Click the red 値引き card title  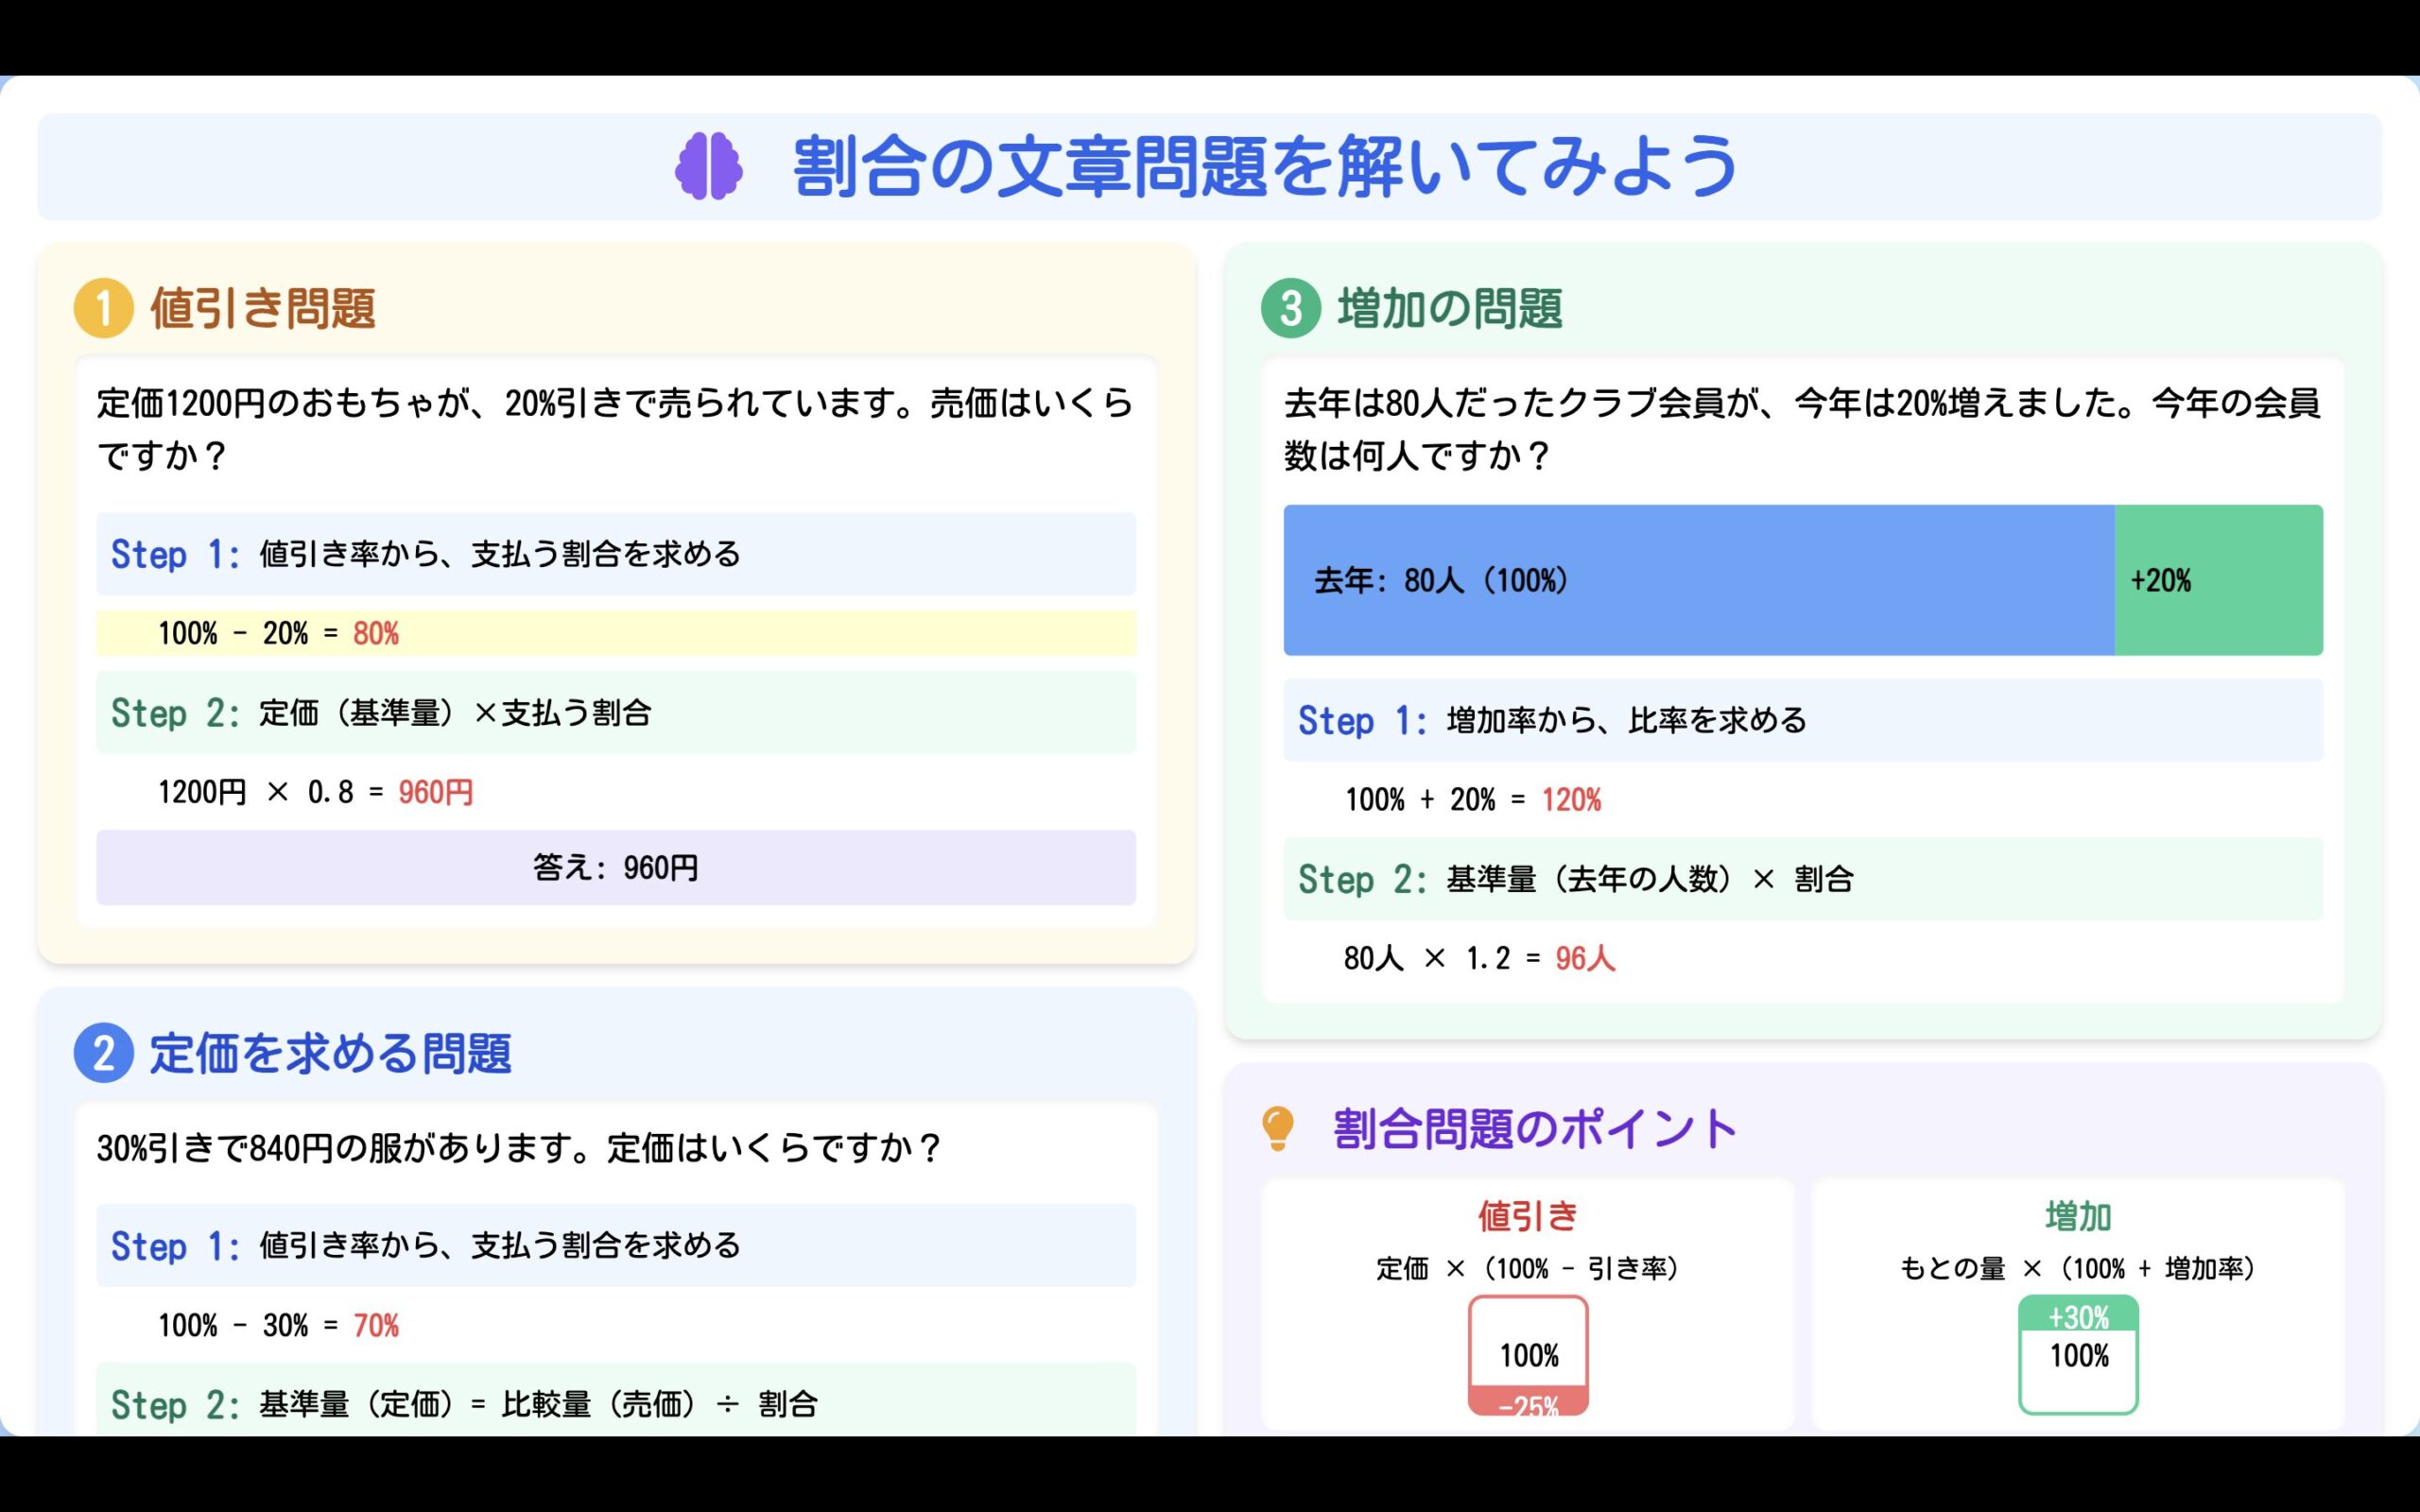(1528, 1216)
